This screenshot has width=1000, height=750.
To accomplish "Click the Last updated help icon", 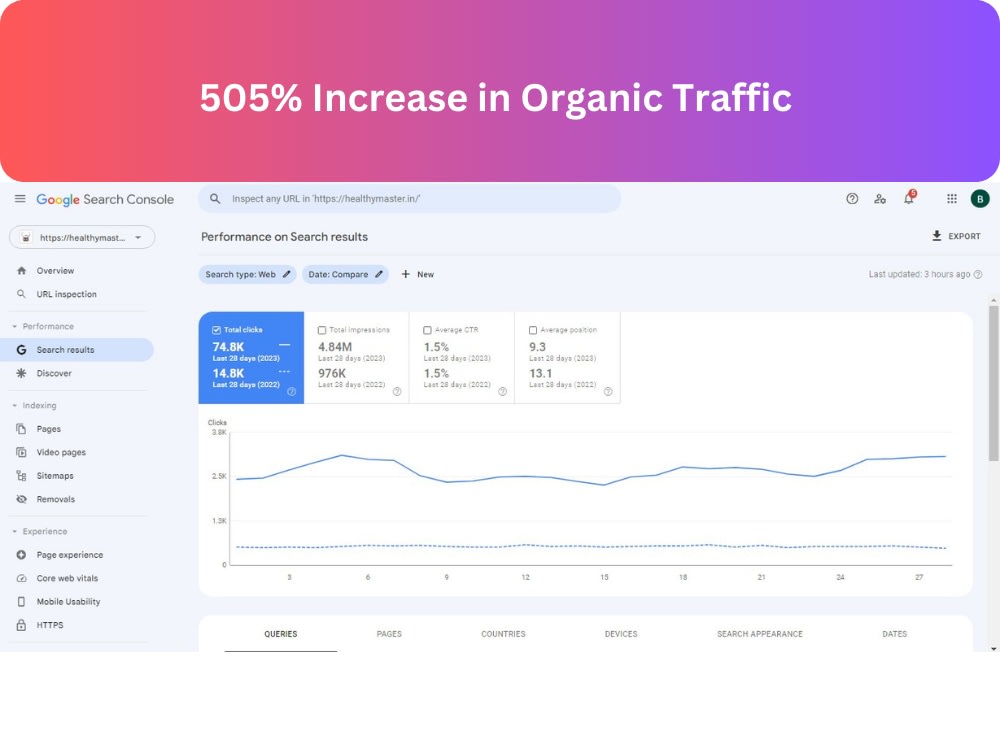I will click(978, 274).
